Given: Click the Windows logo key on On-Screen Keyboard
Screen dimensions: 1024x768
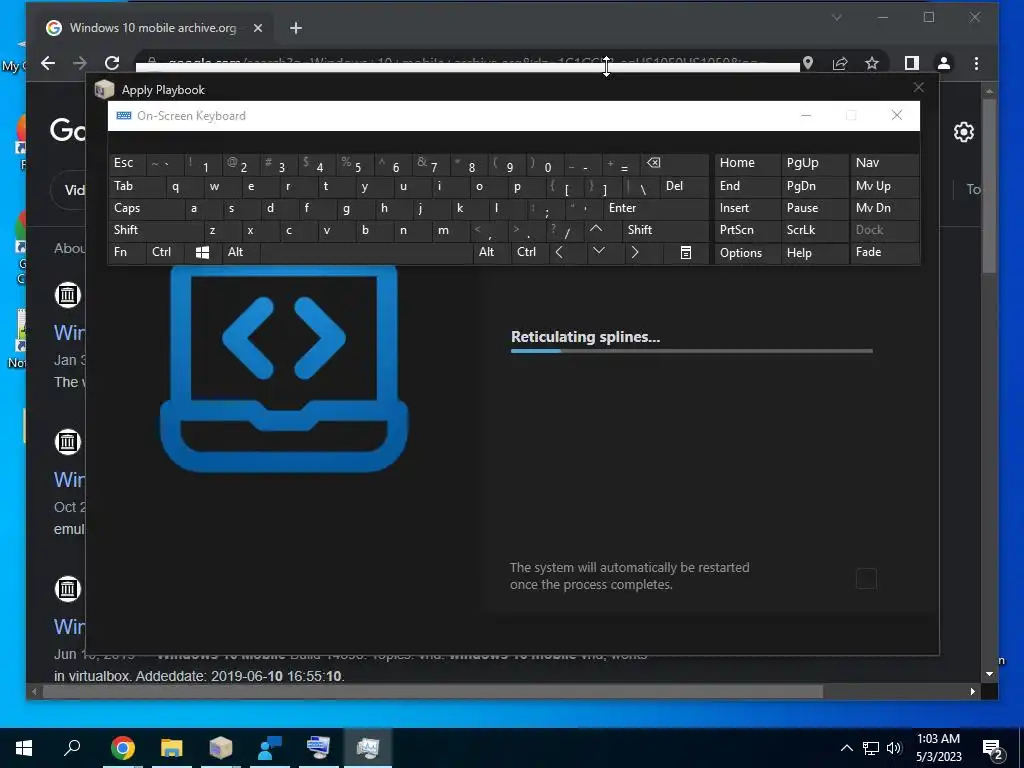Looking at the screenshot, I should [202, 253].
